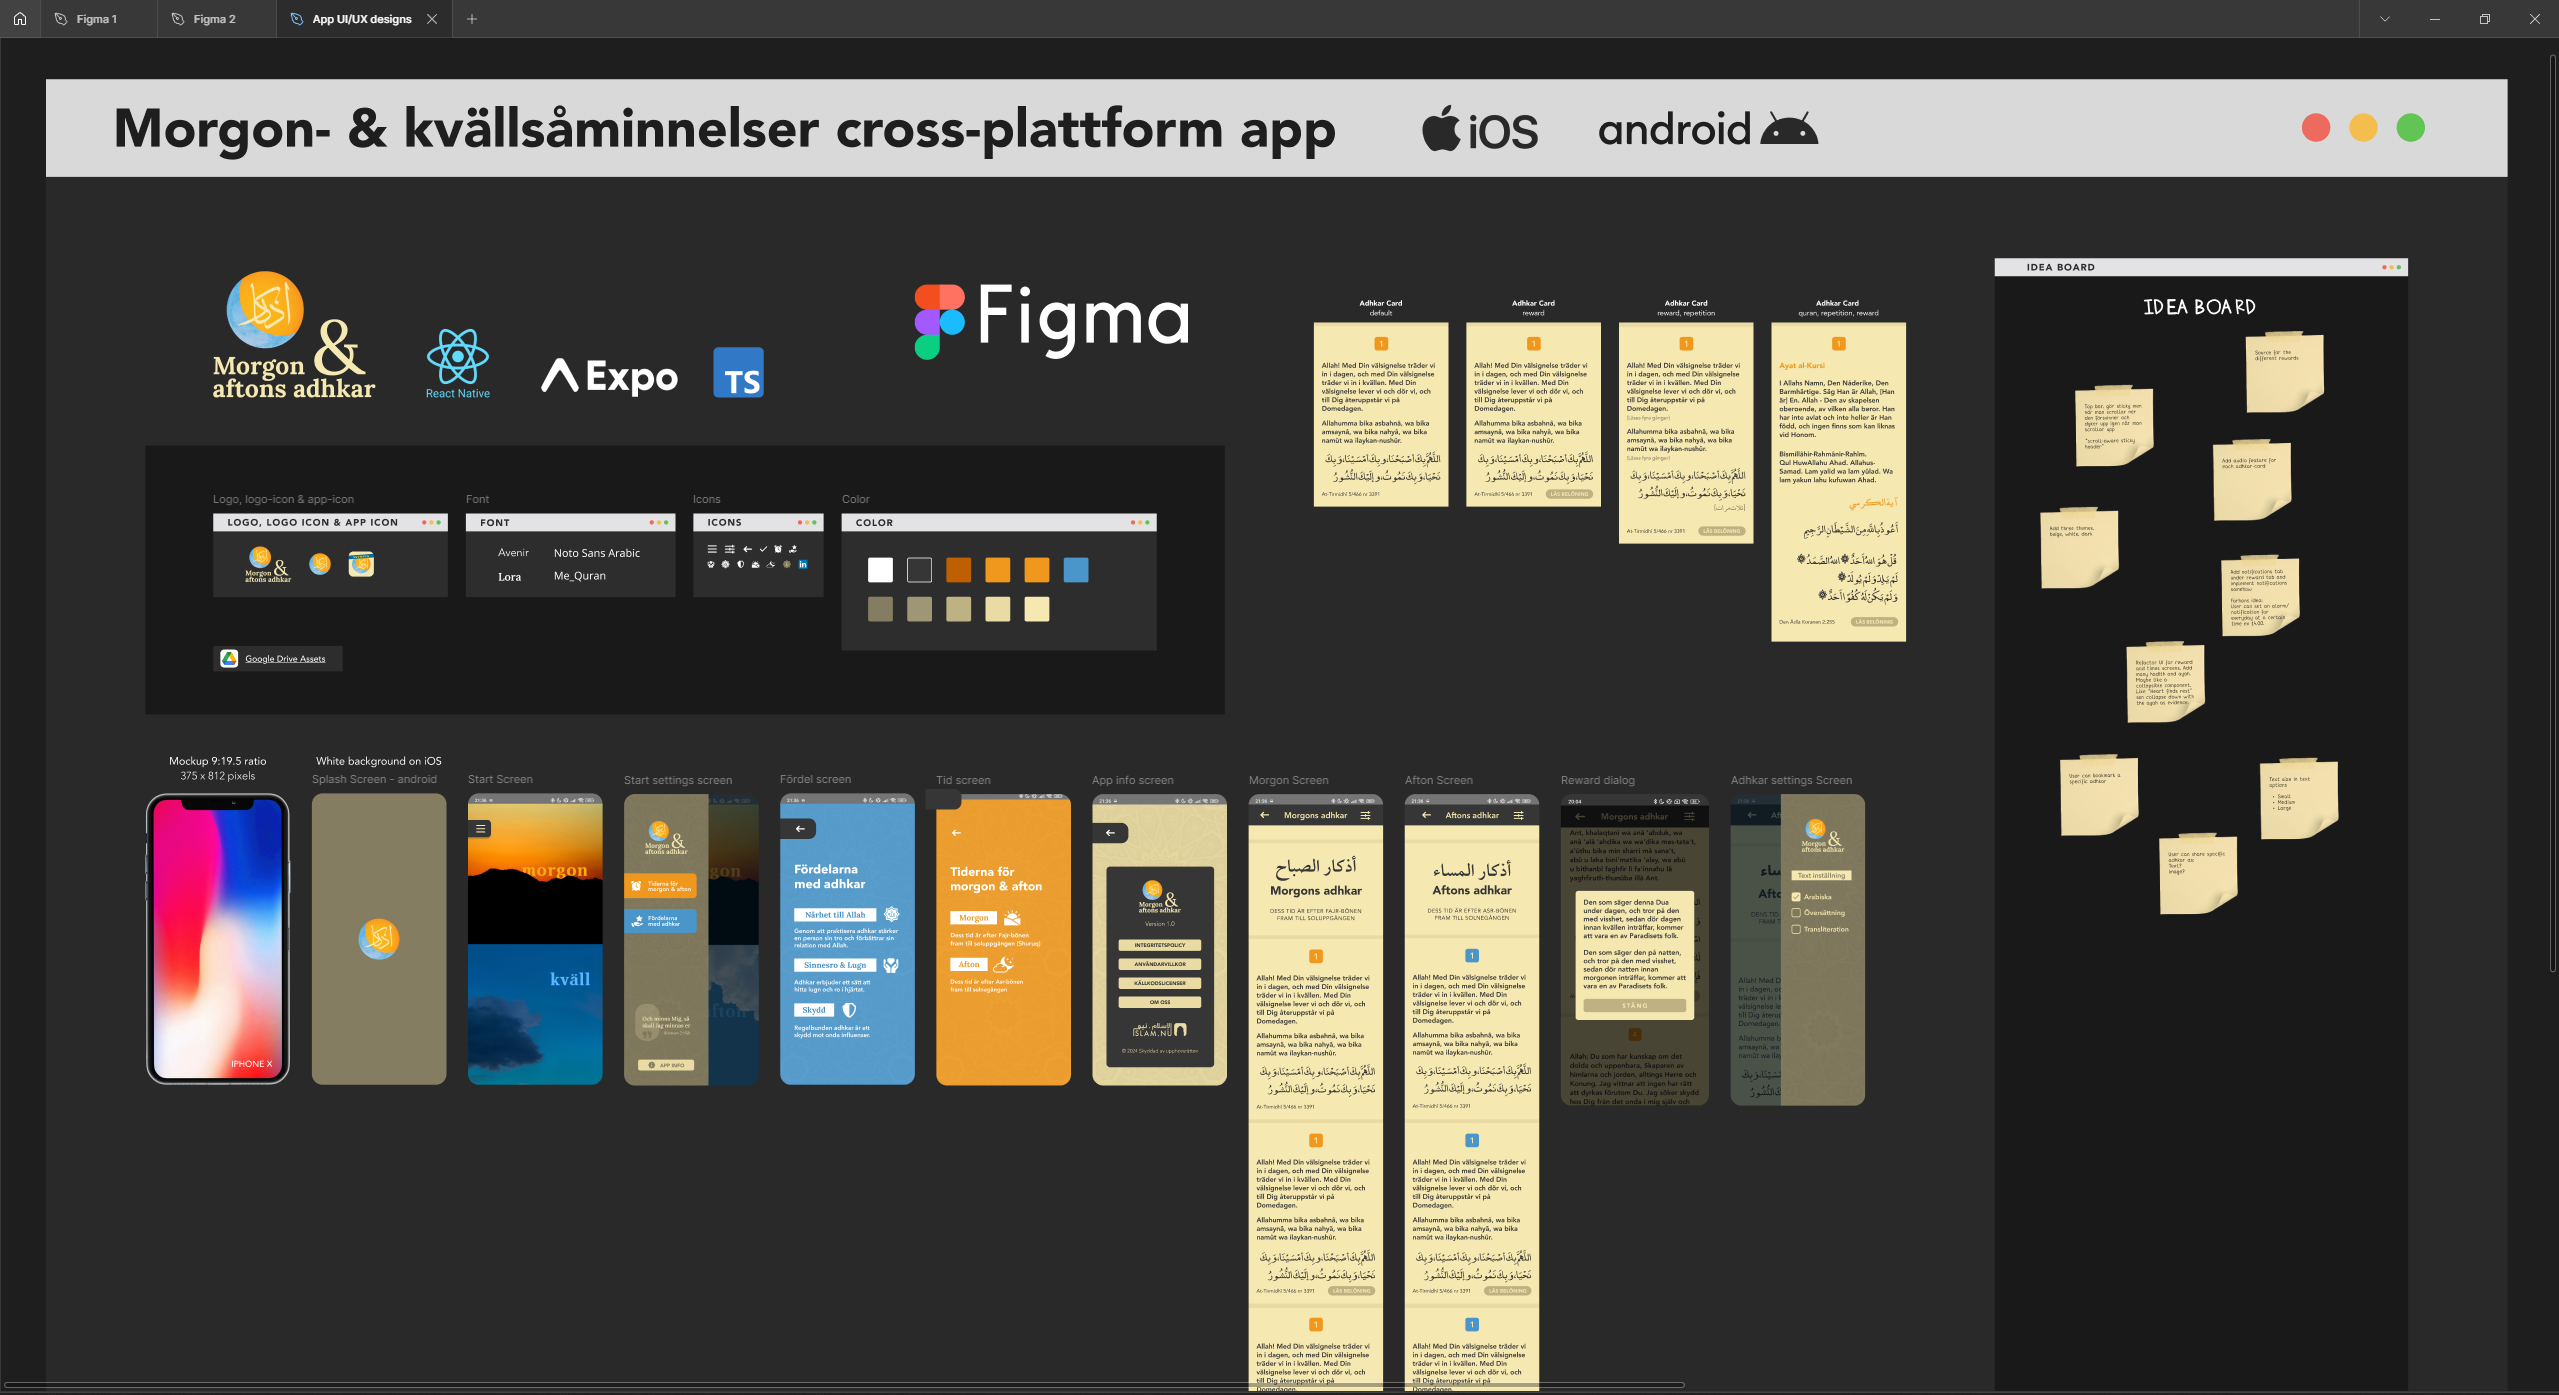Click the hamburger menu on Start Screen mockup

pyautogui.click(x=481, y=829)
